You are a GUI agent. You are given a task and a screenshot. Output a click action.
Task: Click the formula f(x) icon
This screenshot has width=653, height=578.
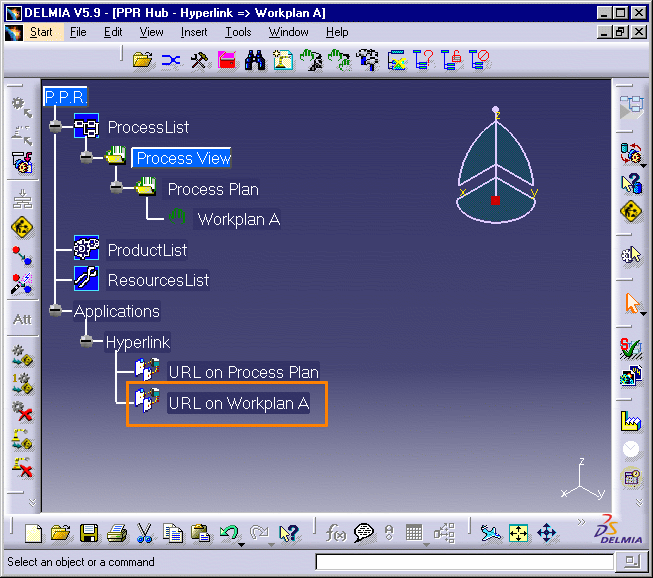click(336, 533)
